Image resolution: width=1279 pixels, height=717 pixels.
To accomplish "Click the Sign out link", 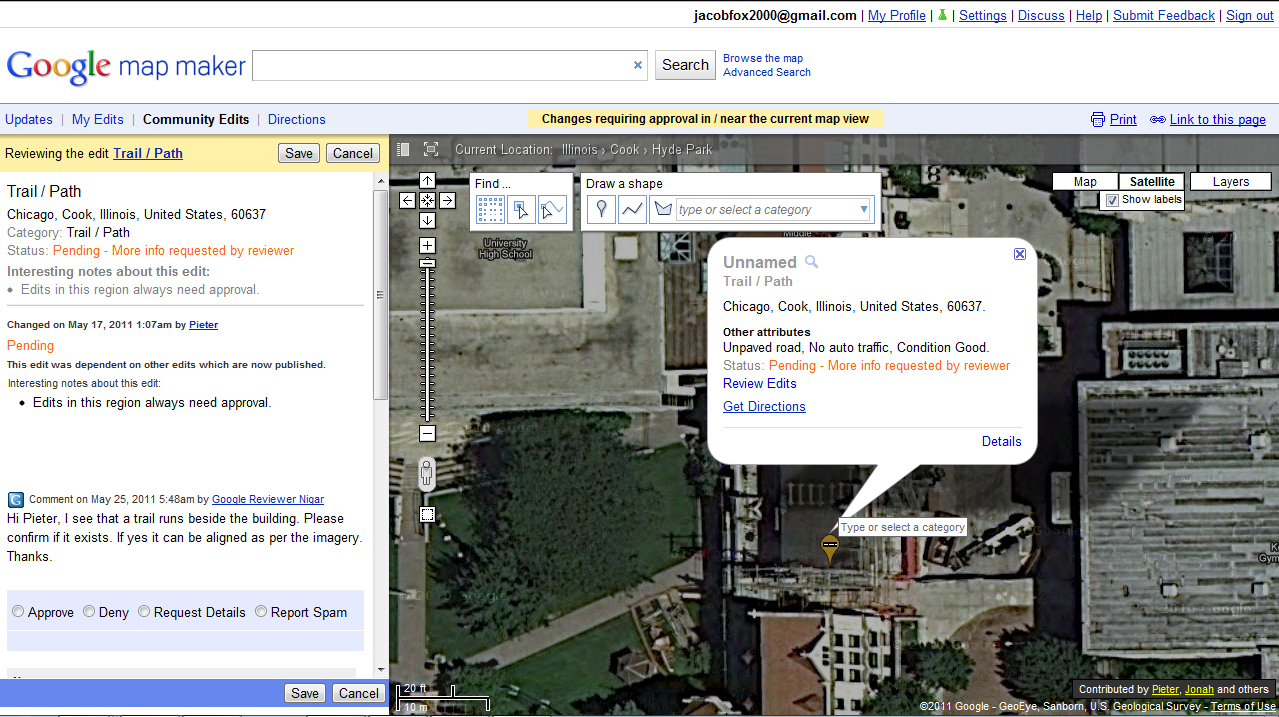I will 1250,15.
